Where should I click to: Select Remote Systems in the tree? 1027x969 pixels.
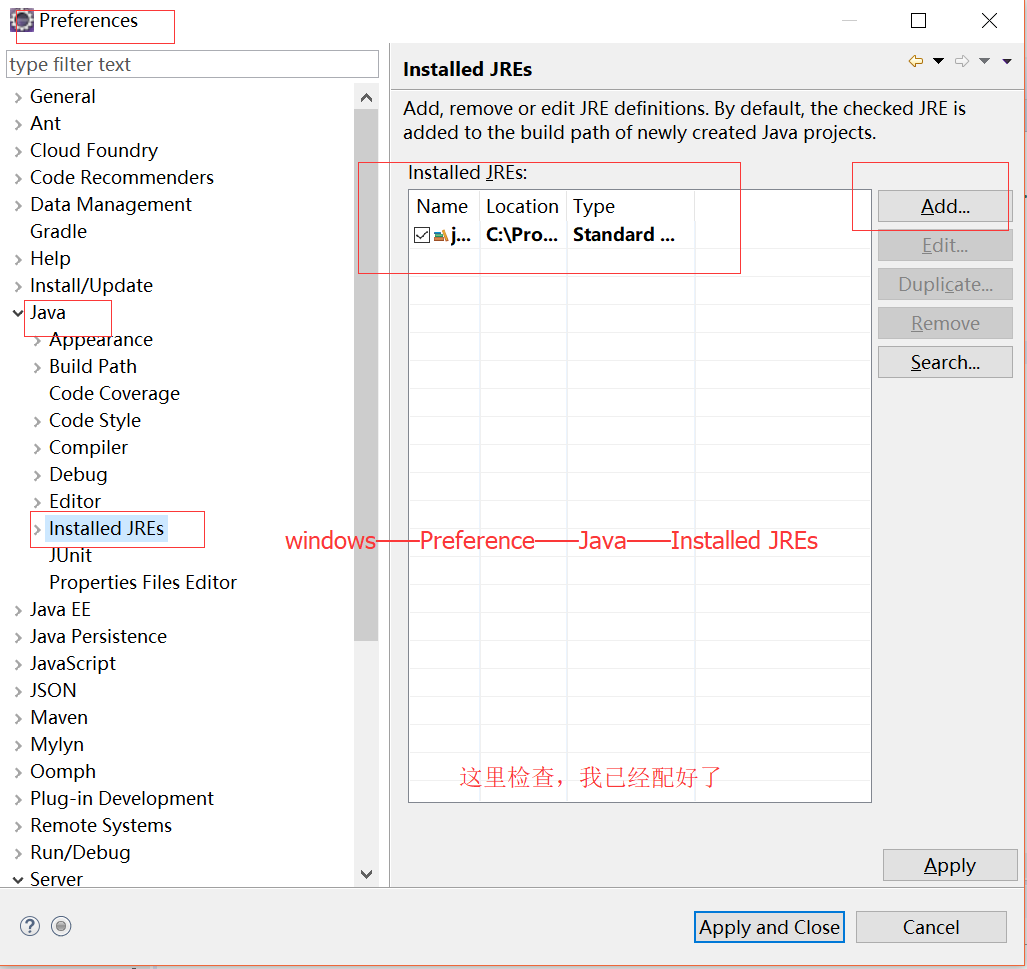pyautogui.click(x=101, y=825)
